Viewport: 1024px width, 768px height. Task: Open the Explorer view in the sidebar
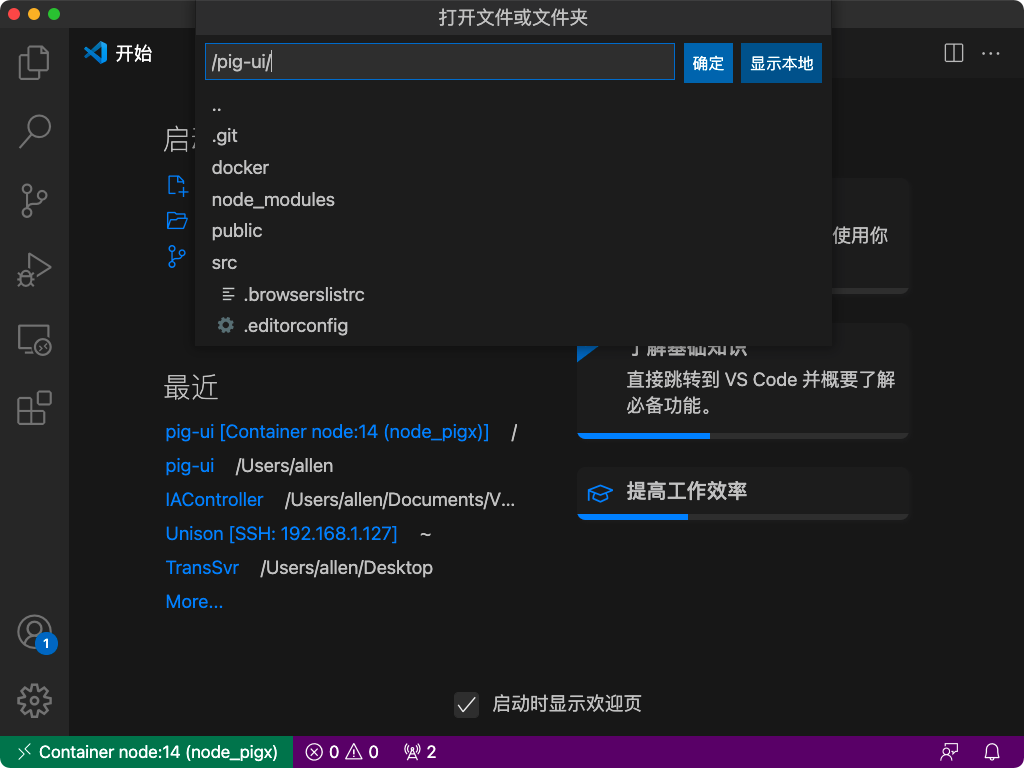pyautogui.click(x=34, y=62)
